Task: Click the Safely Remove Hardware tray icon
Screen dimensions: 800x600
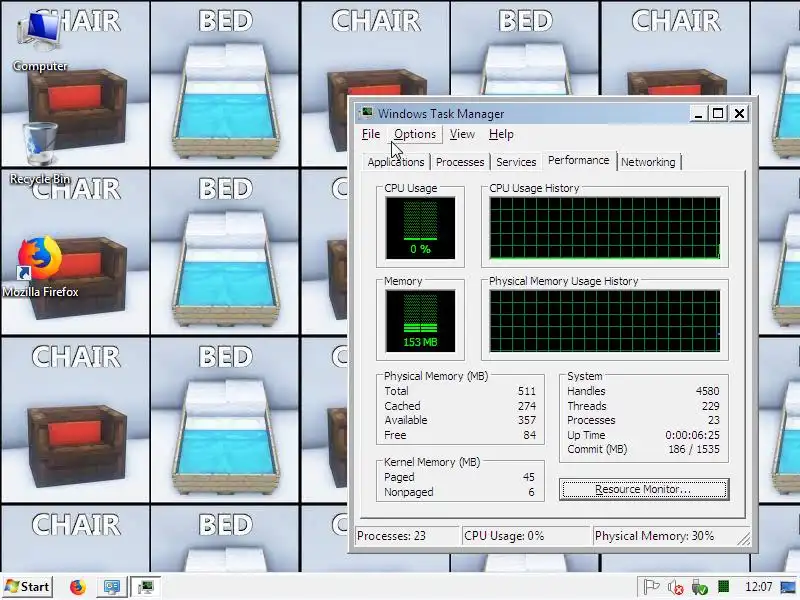Action: click(699, 587)
